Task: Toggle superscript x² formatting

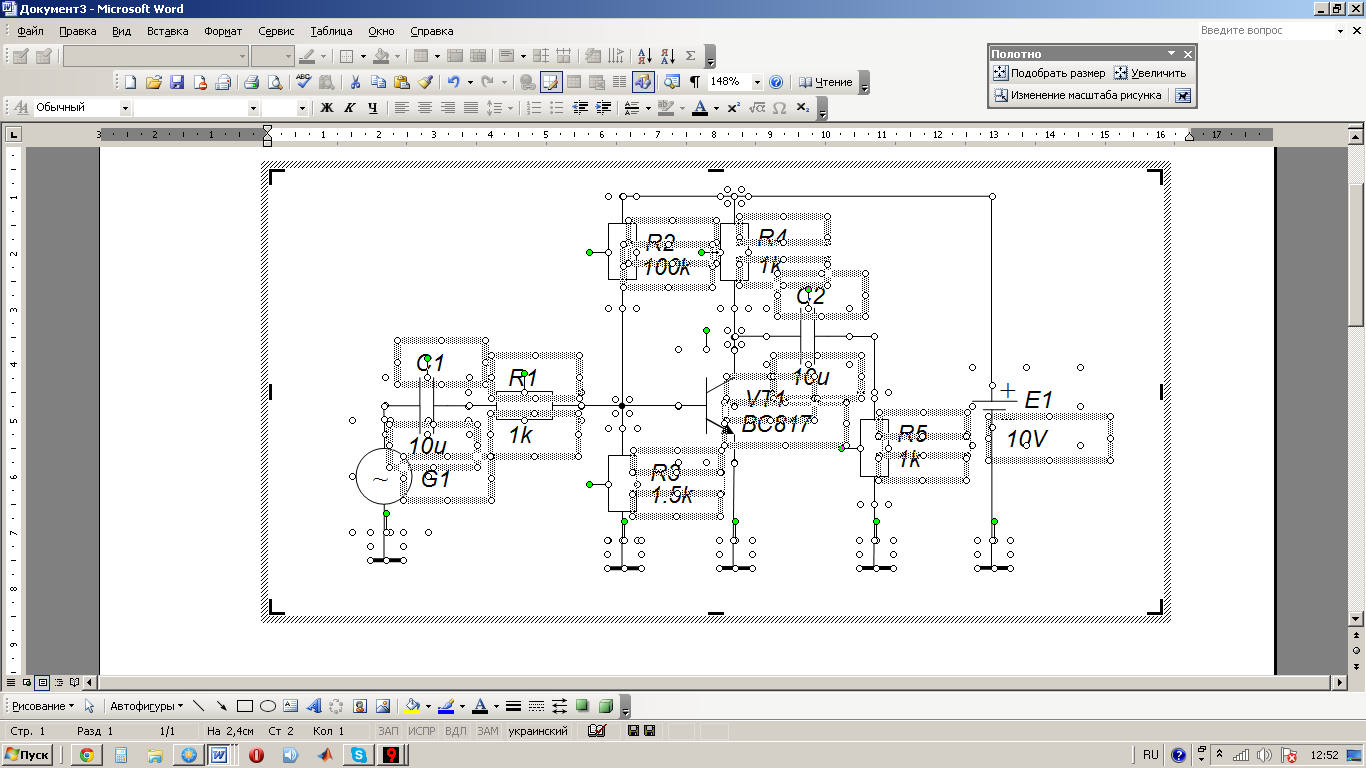Action: 733,108
